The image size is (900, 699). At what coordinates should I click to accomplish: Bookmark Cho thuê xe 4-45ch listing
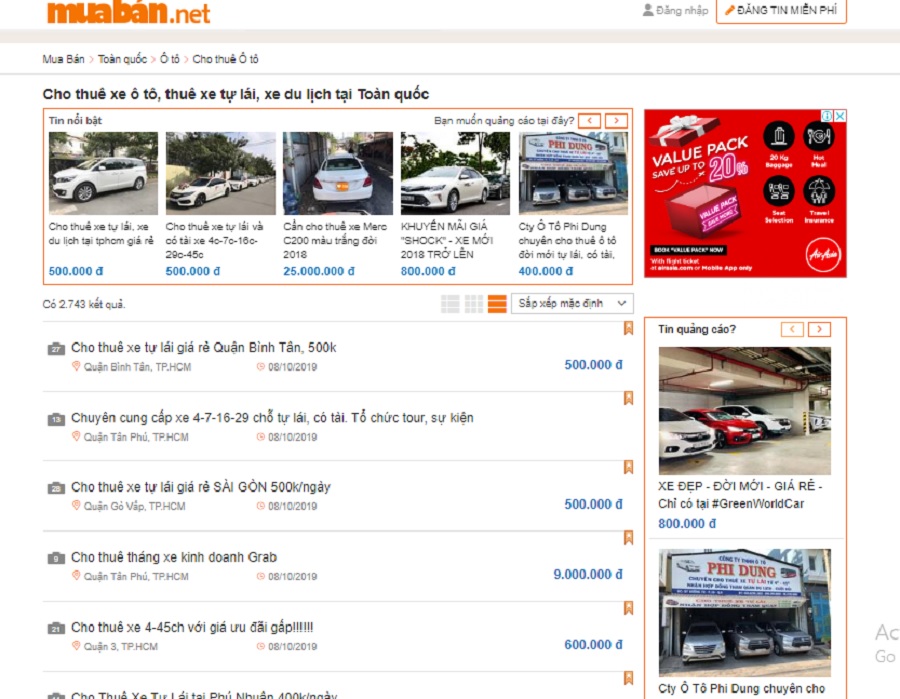[629, 608]
